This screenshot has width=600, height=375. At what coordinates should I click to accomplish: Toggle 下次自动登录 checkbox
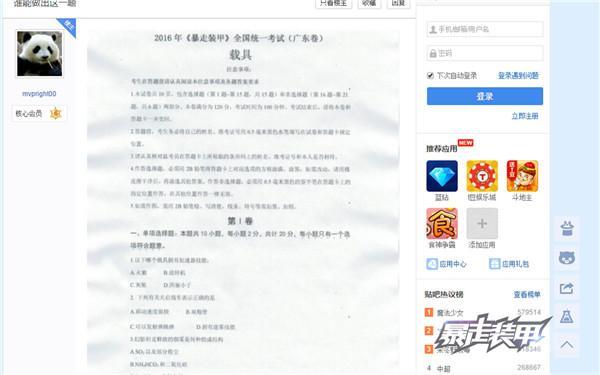pyautogui.click(x=430, y=75)
